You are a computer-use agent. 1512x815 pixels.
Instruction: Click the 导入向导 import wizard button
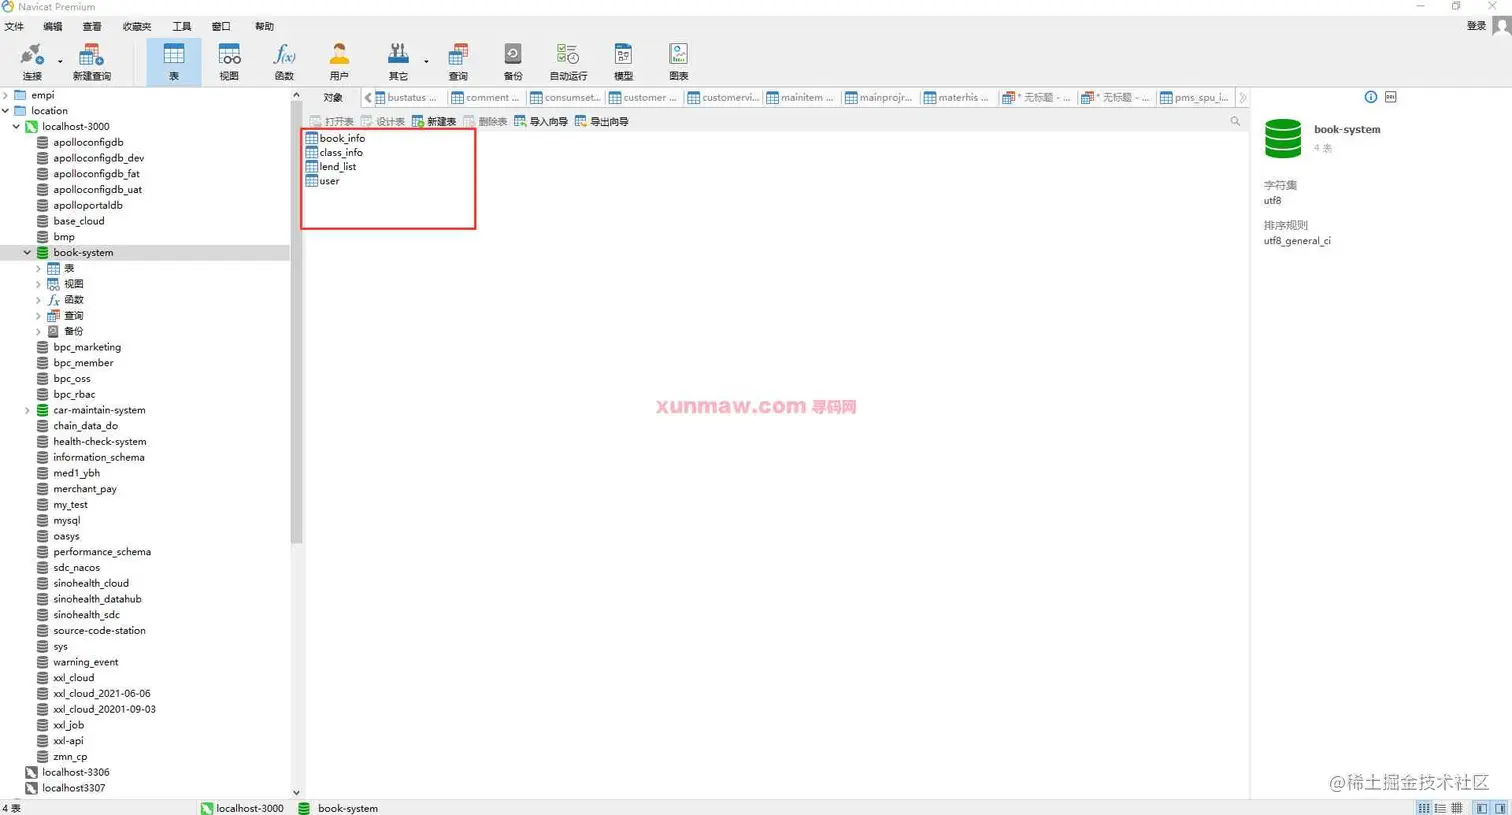point(541,122)
